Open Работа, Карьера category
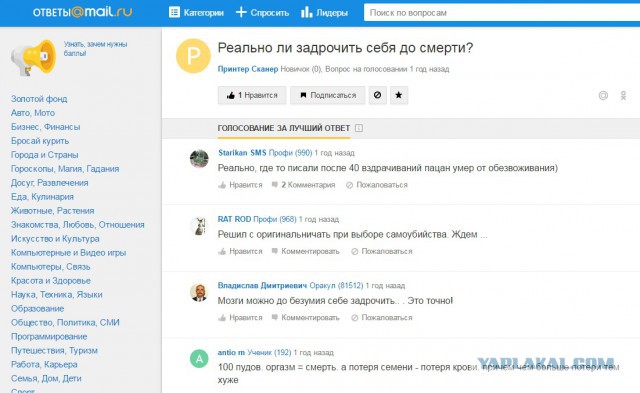The image size is (640, 393). coord(44,364)
